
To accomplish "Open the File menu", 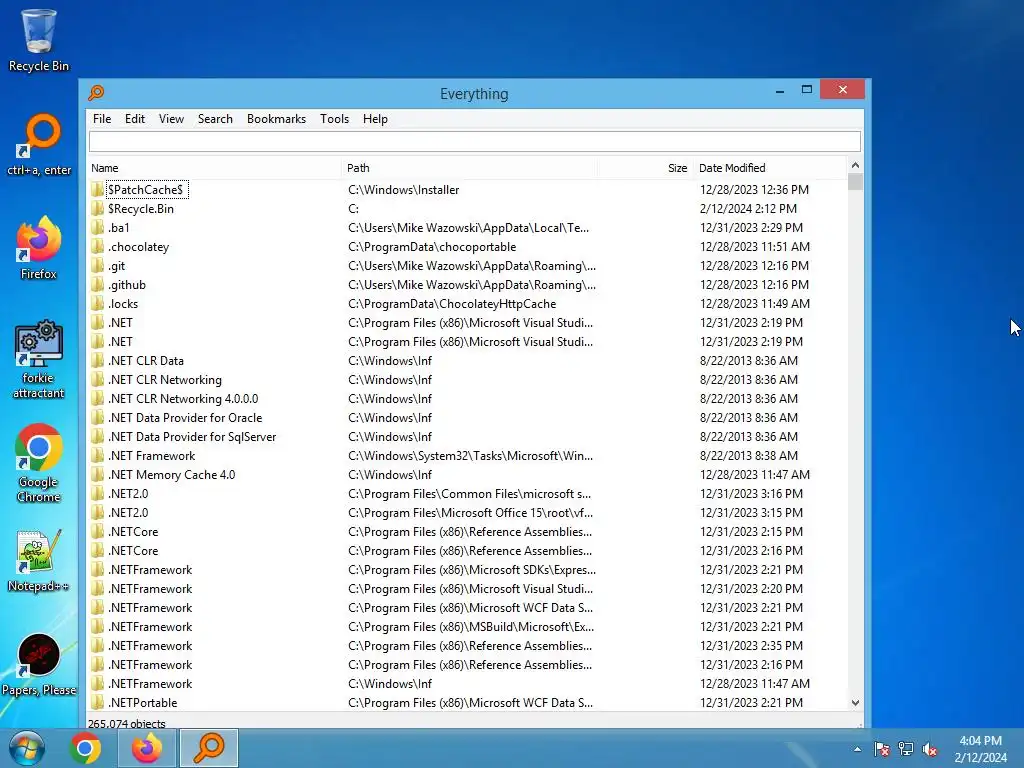I will click(102, 119).
